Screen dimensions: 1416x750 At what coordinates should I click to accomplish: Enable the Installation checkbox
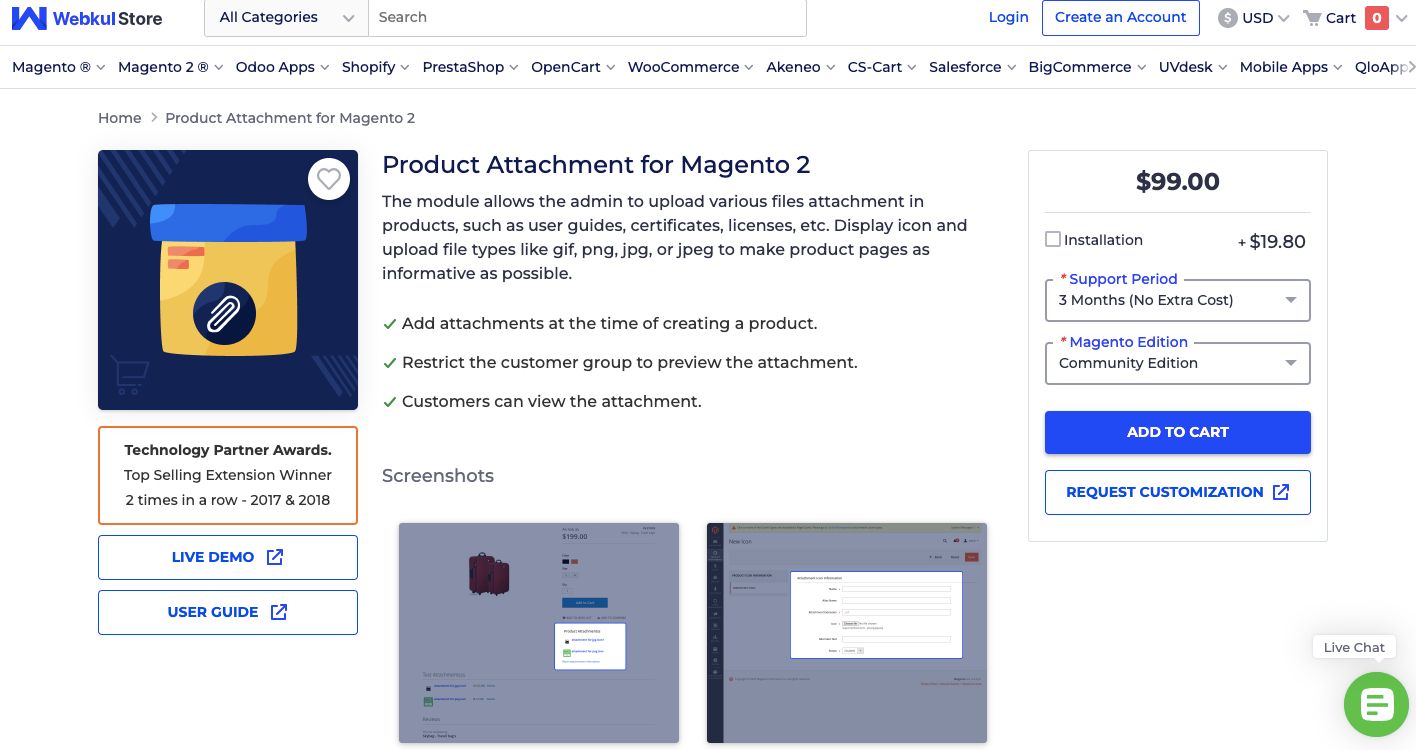point(1052,239)
